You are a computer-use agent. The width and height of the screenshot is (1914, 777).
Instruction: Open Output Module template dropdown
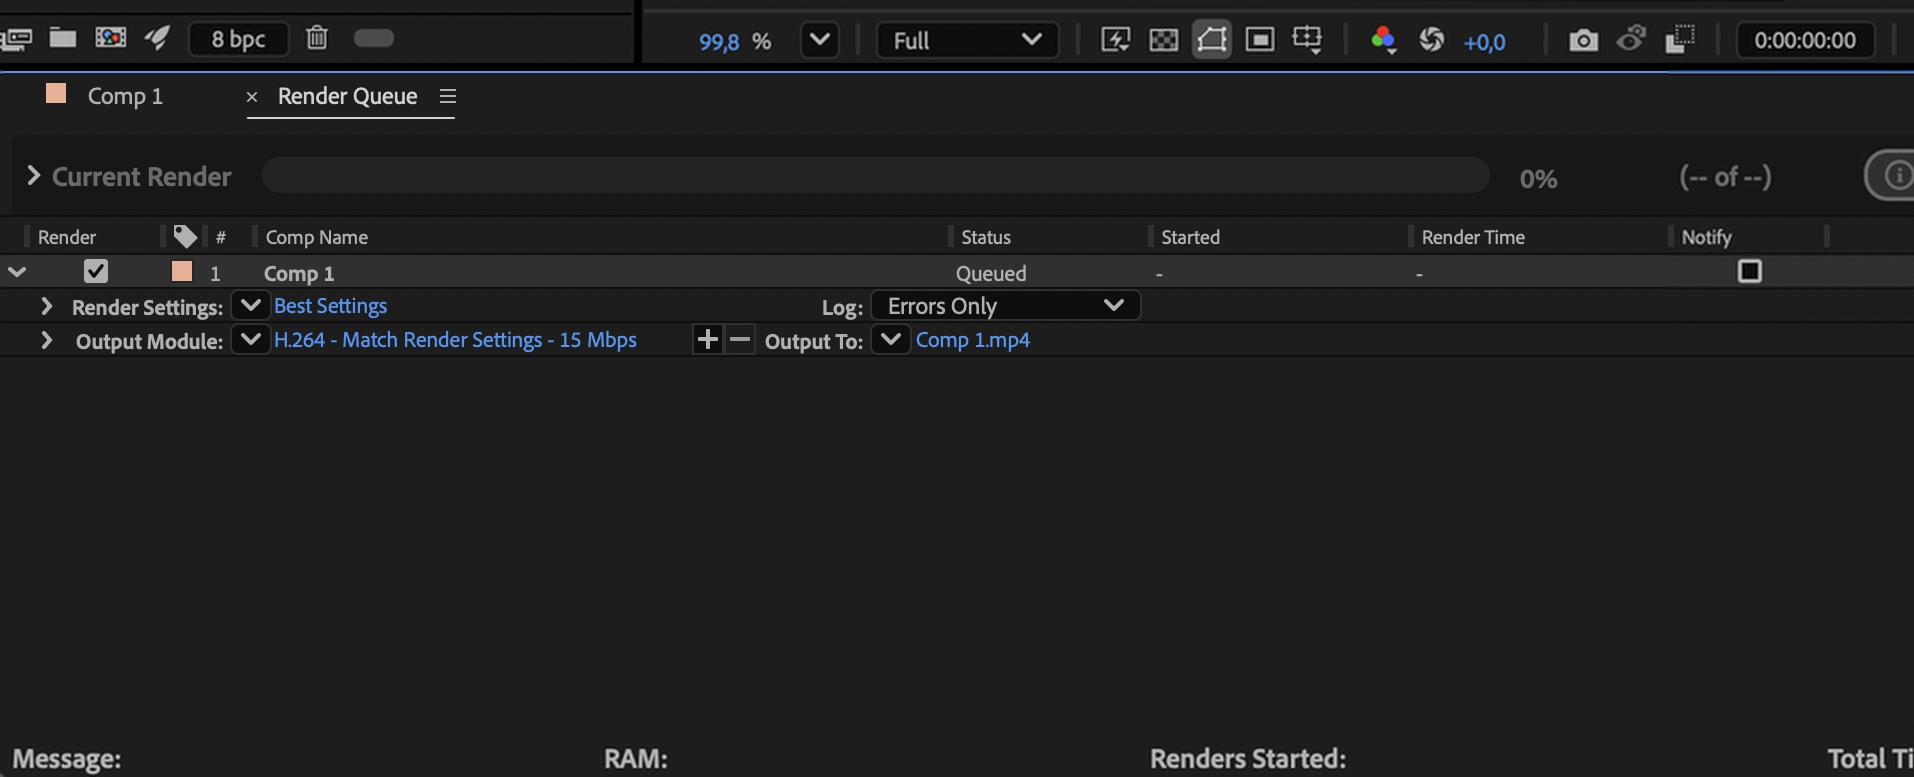[250, 339]
